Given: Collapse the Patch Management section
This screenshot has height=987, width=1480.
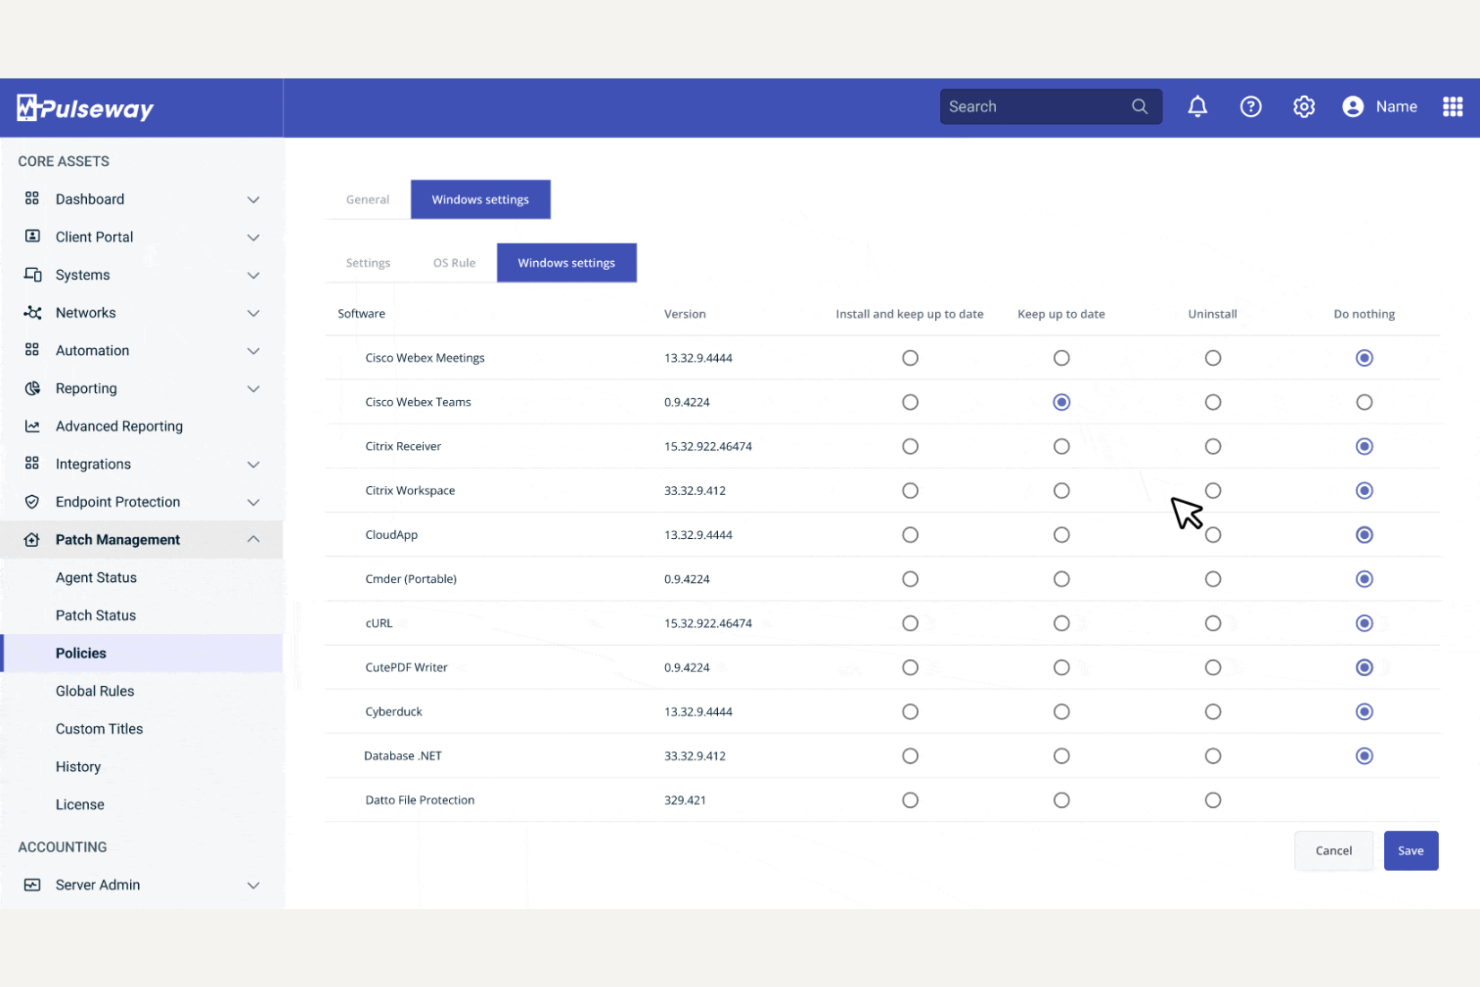Looking at the screenshot, I should (x=253, y=539).
